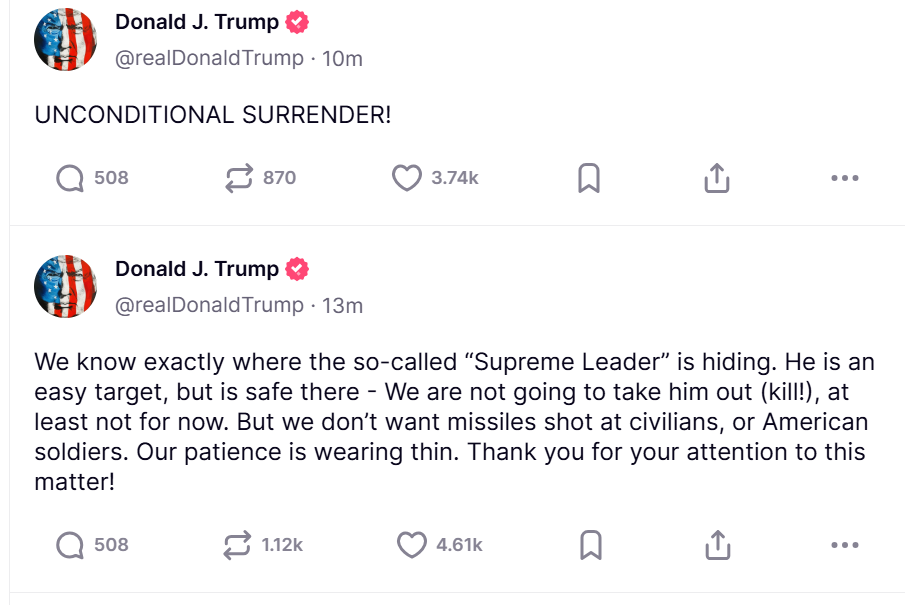
Task: Bookmark the Supreme Leader post
Action: click(590, 545)
